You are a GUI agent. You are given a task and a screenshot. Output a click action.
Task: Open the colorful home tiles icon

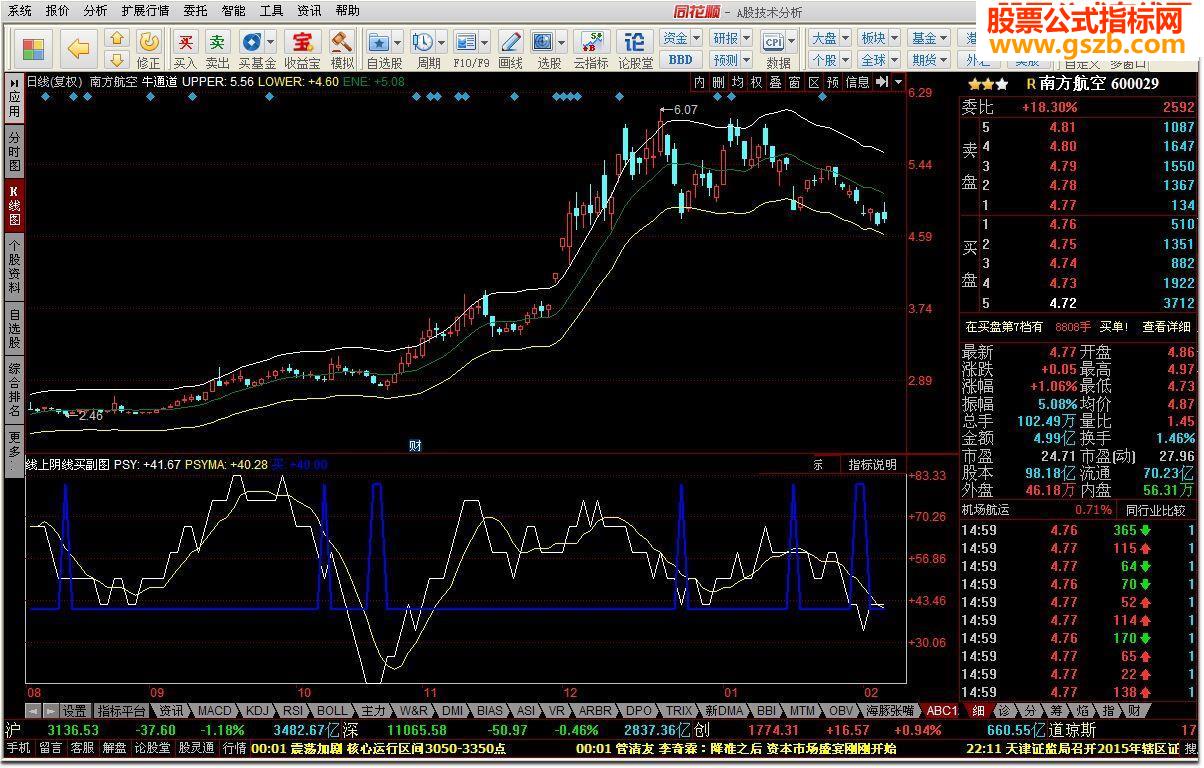click(x=33, y=48)
